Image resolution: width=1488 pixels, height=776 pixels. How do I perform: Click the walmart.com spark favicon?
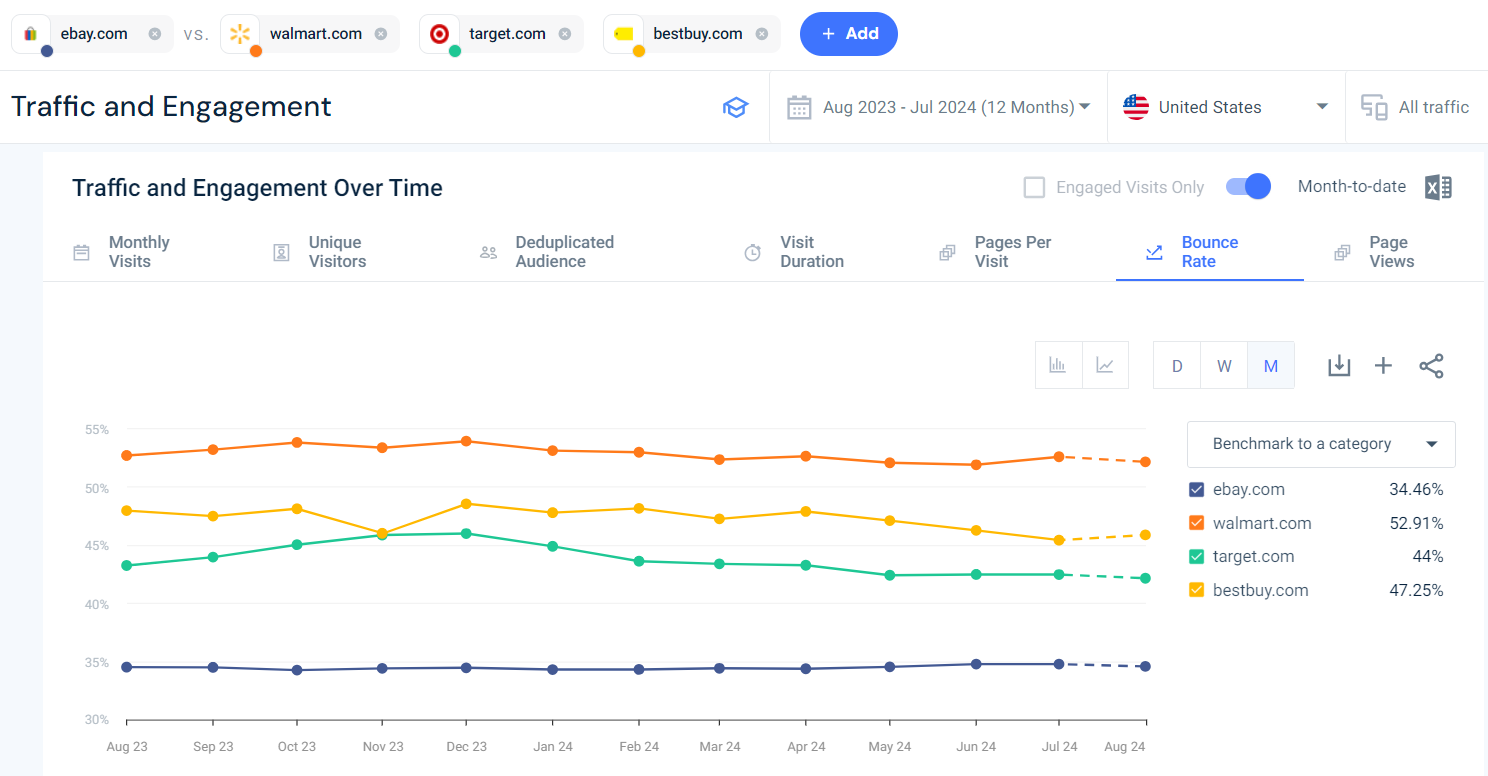coord(239,34)
